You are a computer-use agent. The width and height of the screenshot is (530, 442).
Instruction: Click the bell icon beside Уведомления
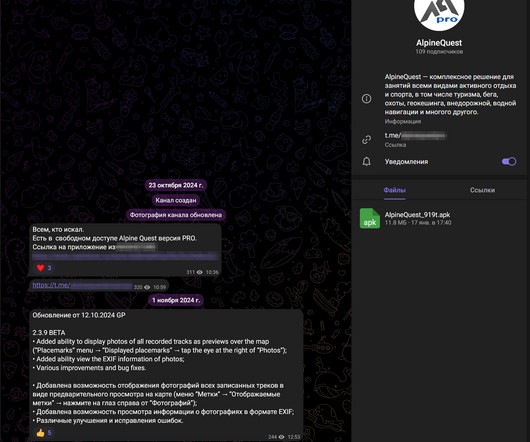[x=366, y=162]
